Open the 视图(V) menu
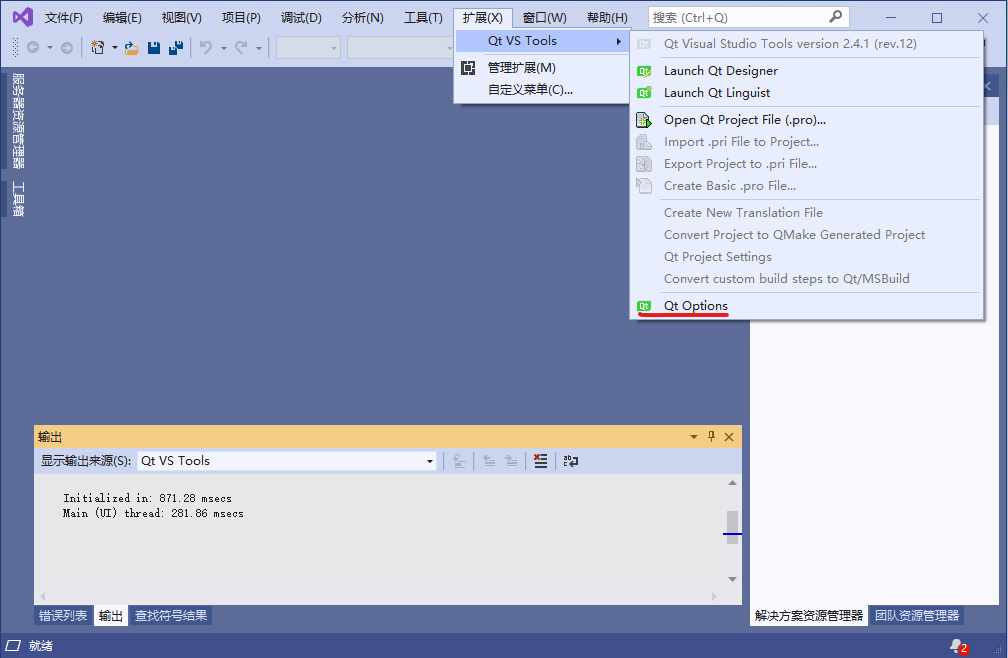The height and width of the screenshot is (658, 1008). [181, 17]
